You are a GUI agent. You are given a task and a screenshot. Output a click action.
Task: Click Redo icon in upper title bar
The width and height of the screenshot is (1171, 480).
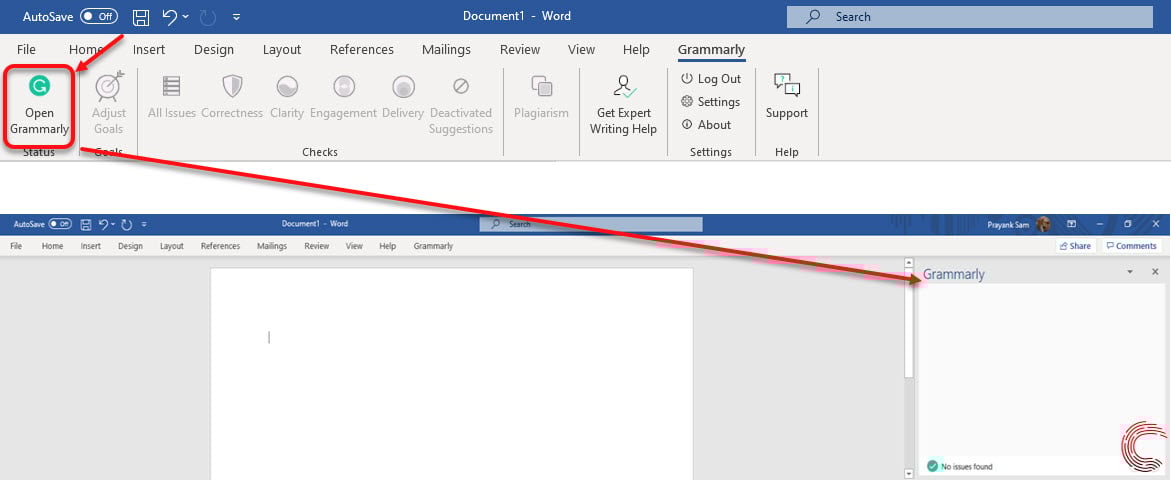[x=208, y=16]
